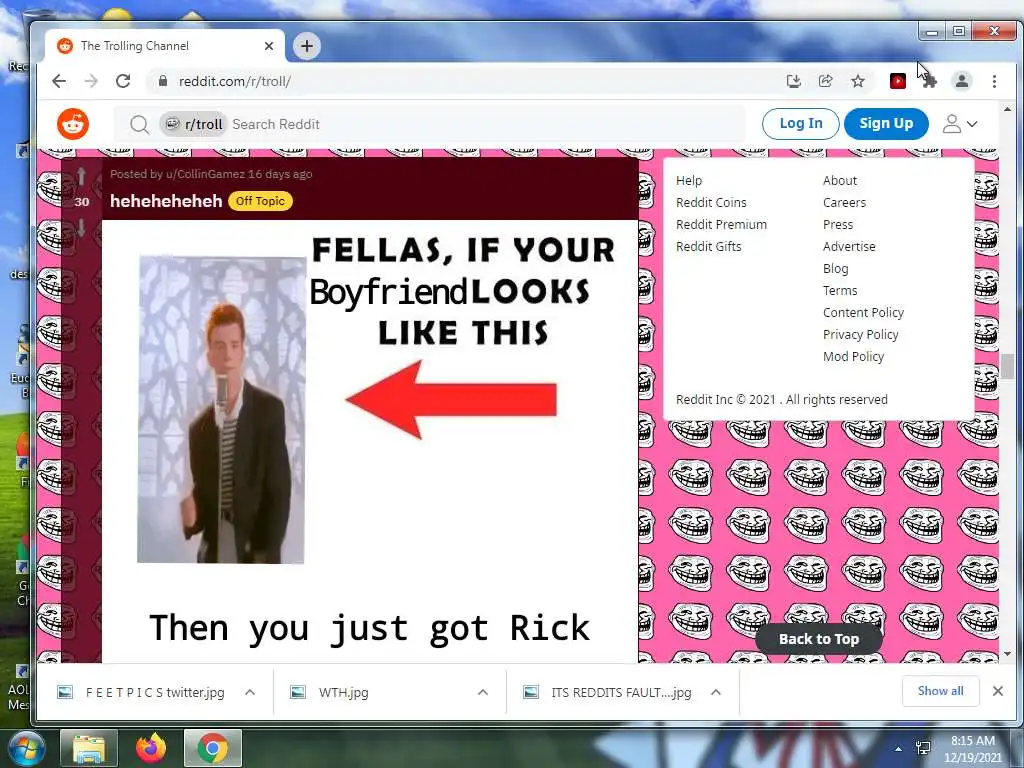Click the address bar URL reddit.com/r/troll/
Image resolution: width=1024 pixels, height=768 pixels.
click(234, 81)
